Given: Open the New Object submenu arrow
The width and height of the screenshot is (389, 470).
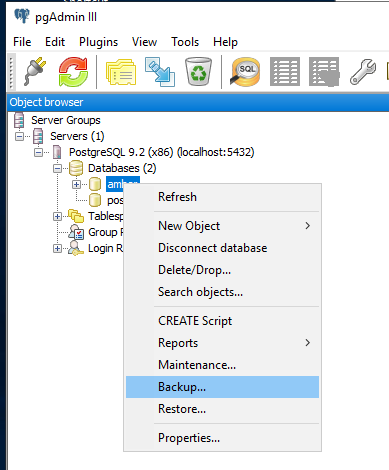Looking at the screenshot, I should click(x=308, y=226).
